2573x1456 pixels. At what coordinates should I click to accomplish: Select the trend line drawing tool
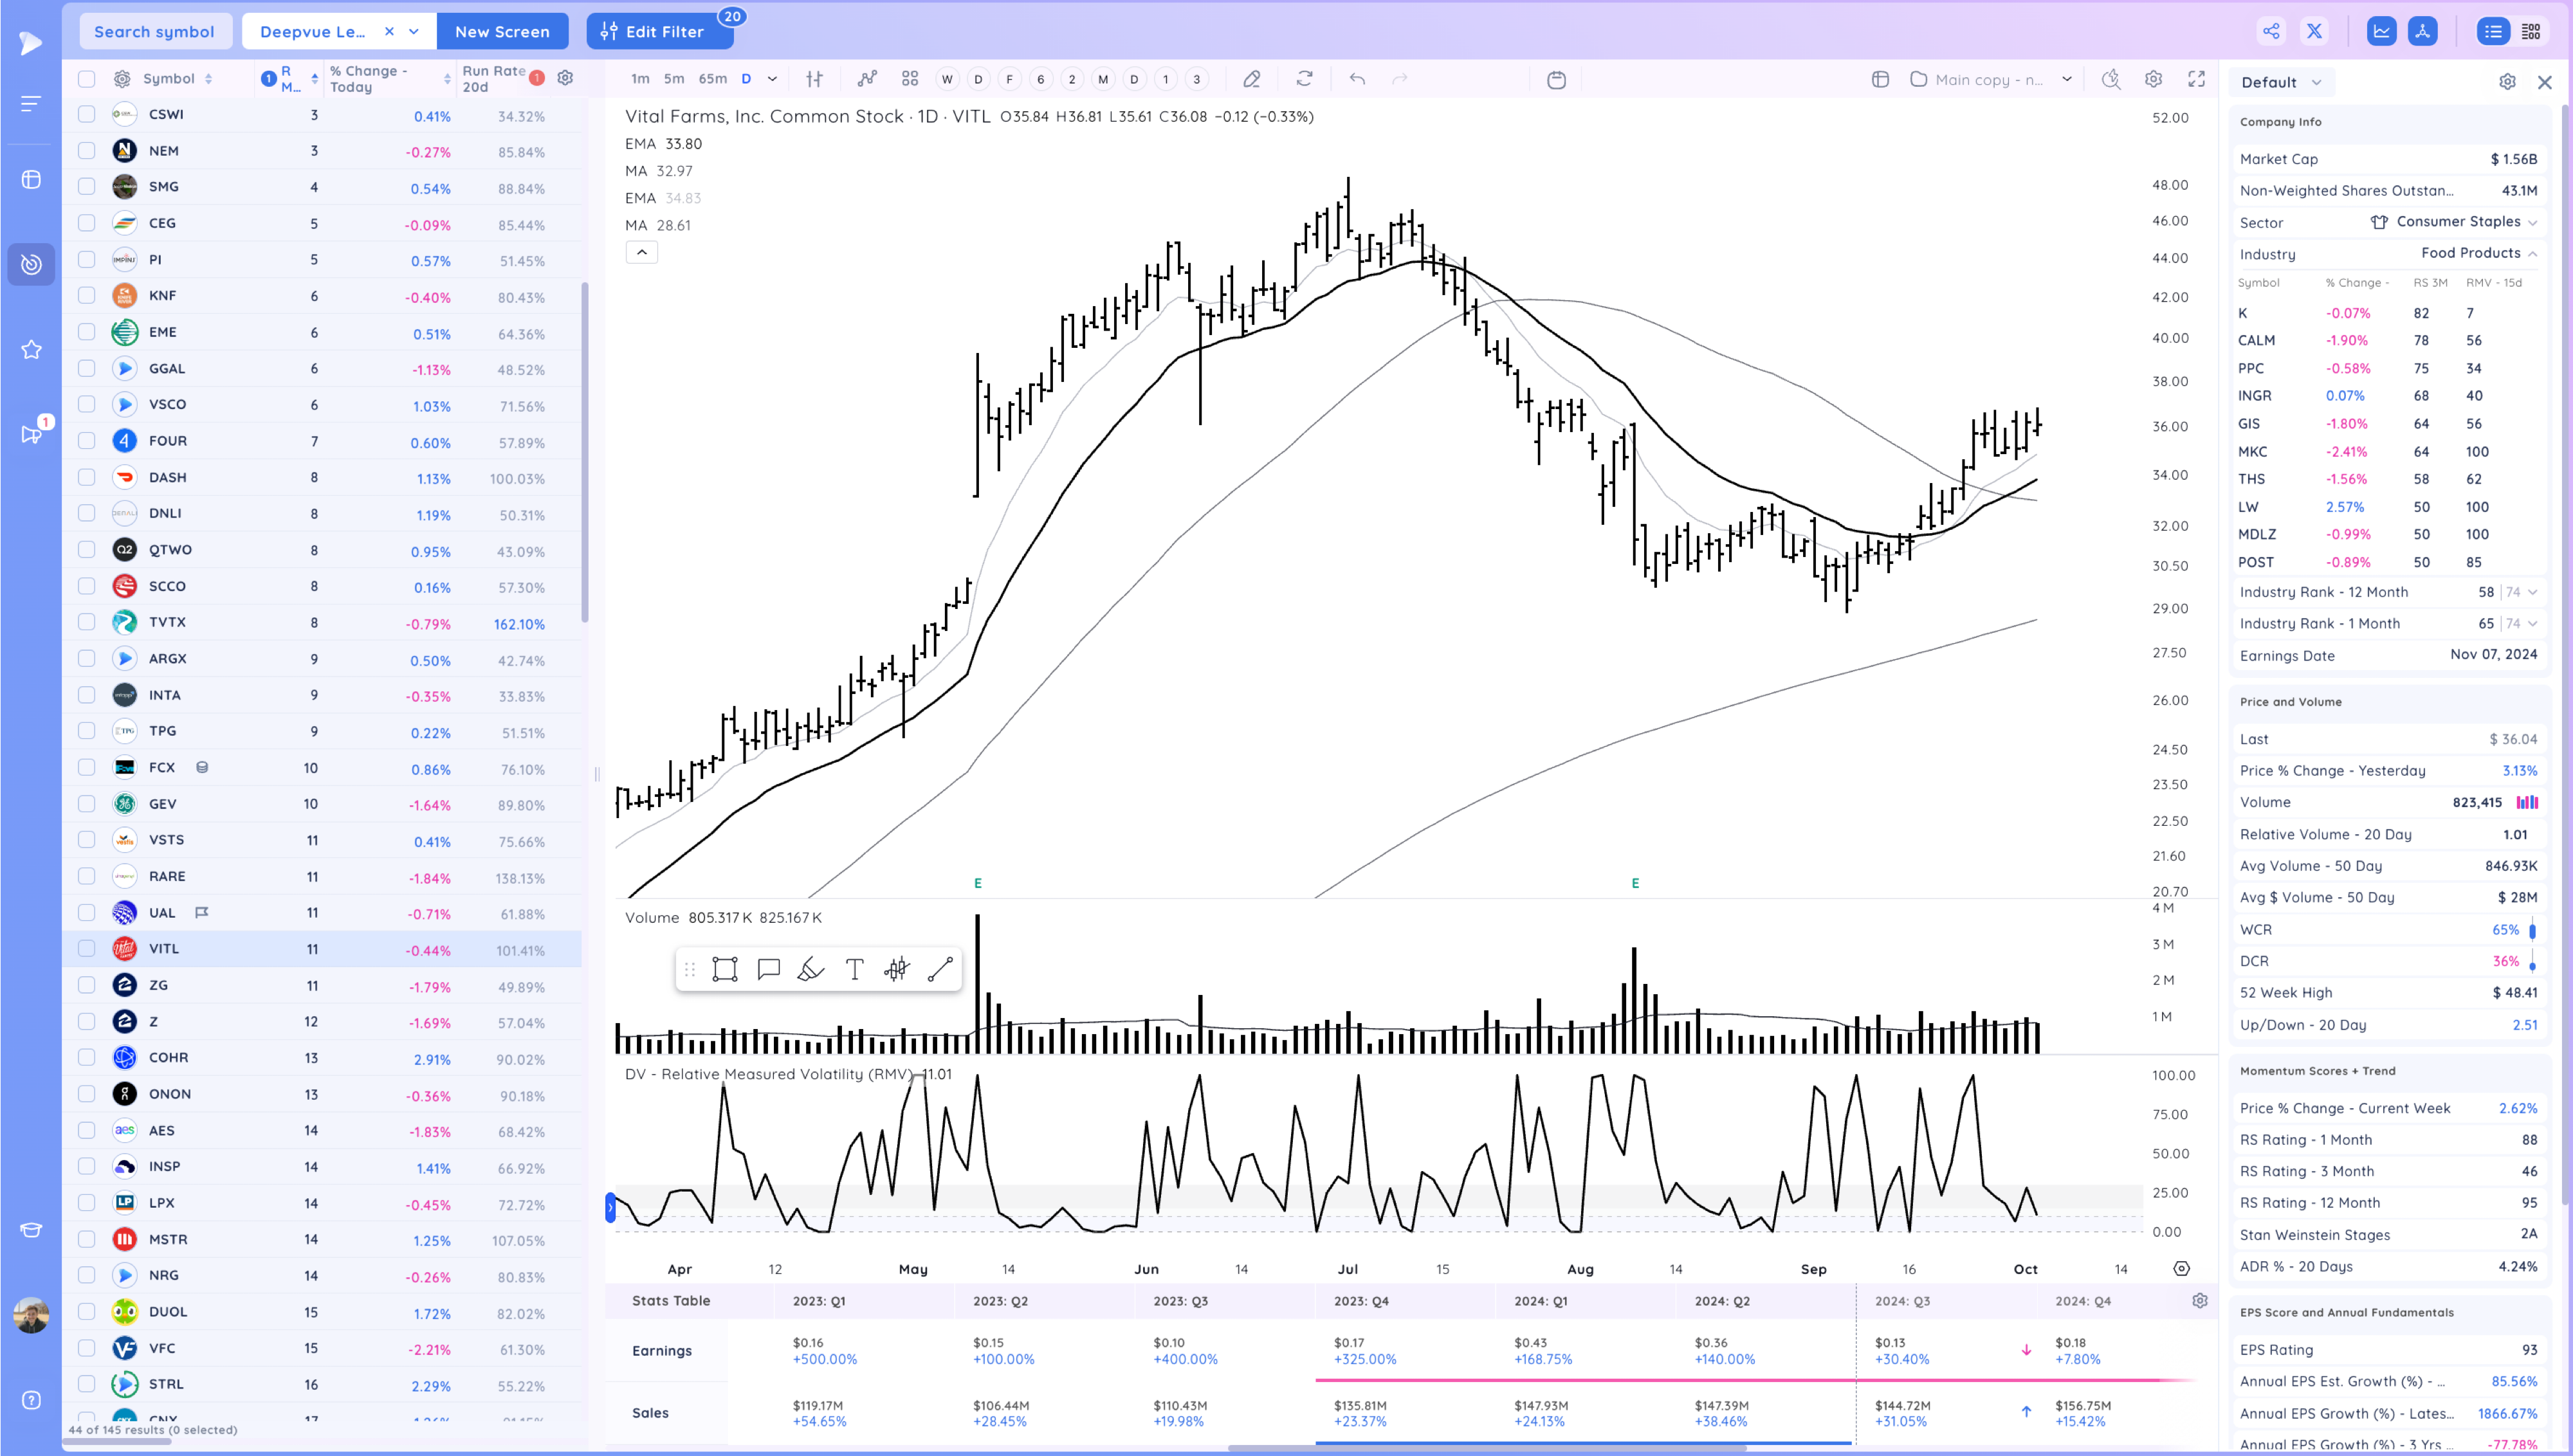point(940,969)
